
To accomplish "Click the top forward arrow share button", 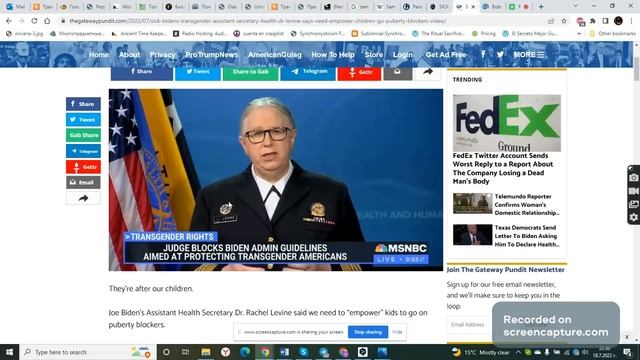I will (427, 73).
